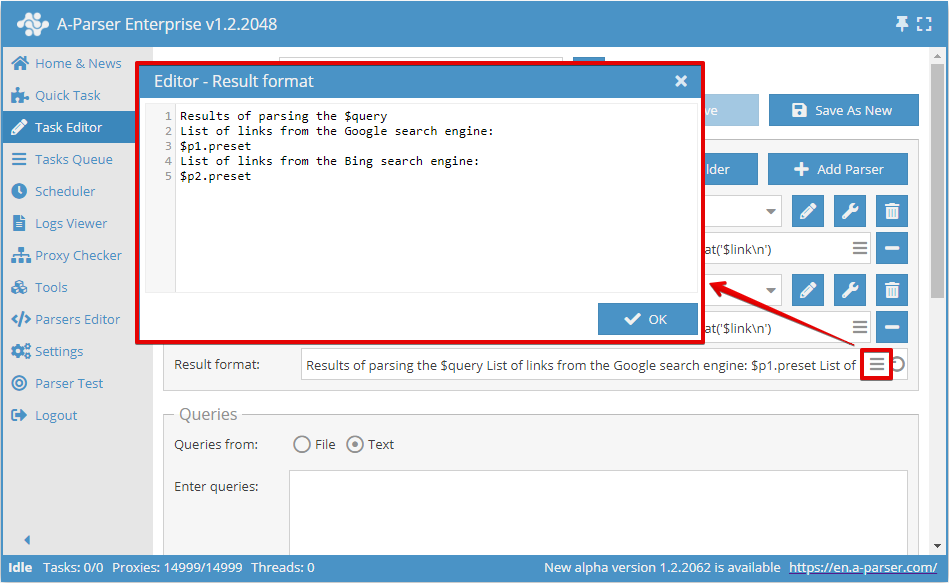Viewport: 949px width, 583px height.
Task: Click the wrench settings icon of second parser
Action: [x=850, y=291]
